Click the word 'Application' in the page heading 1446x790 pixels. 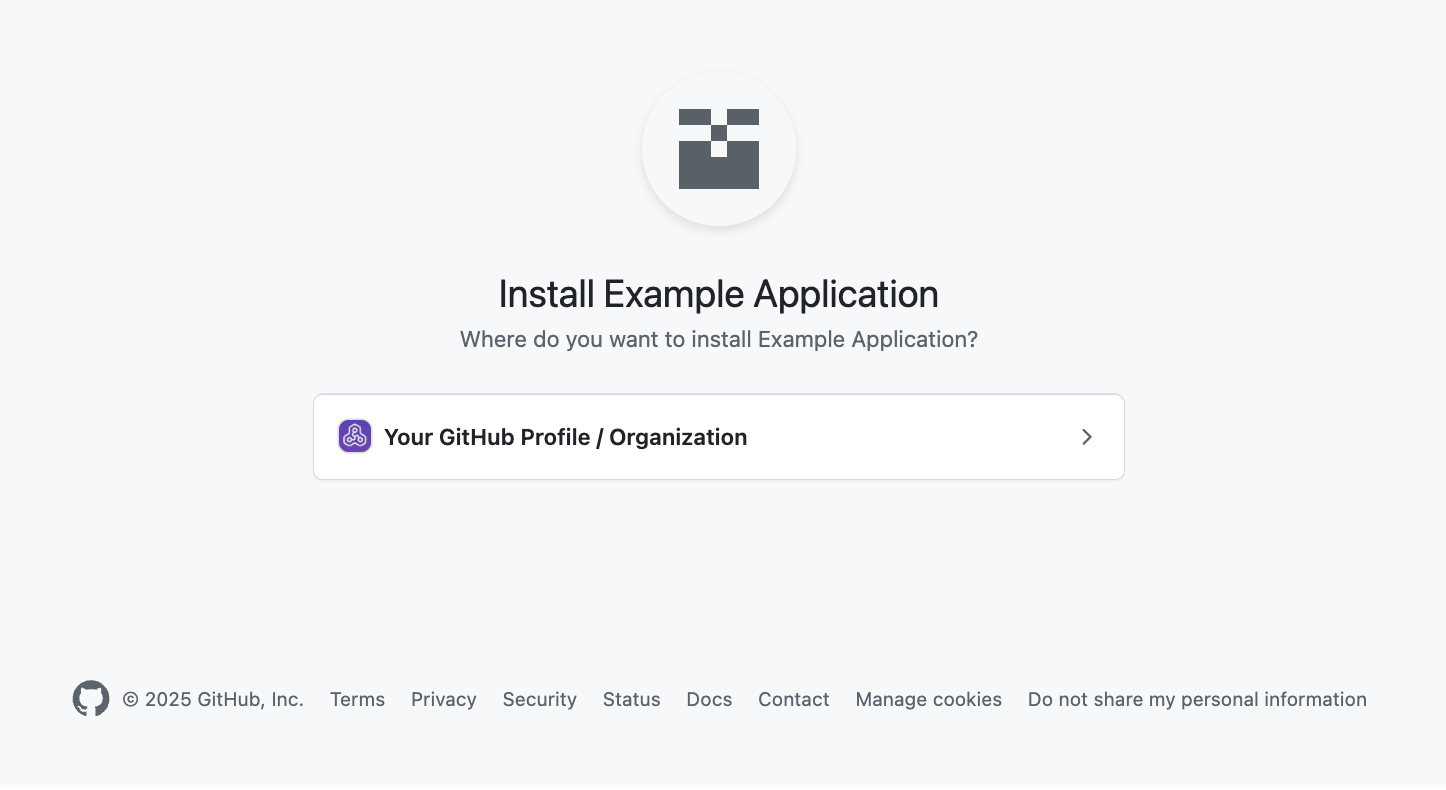(845, 294)
